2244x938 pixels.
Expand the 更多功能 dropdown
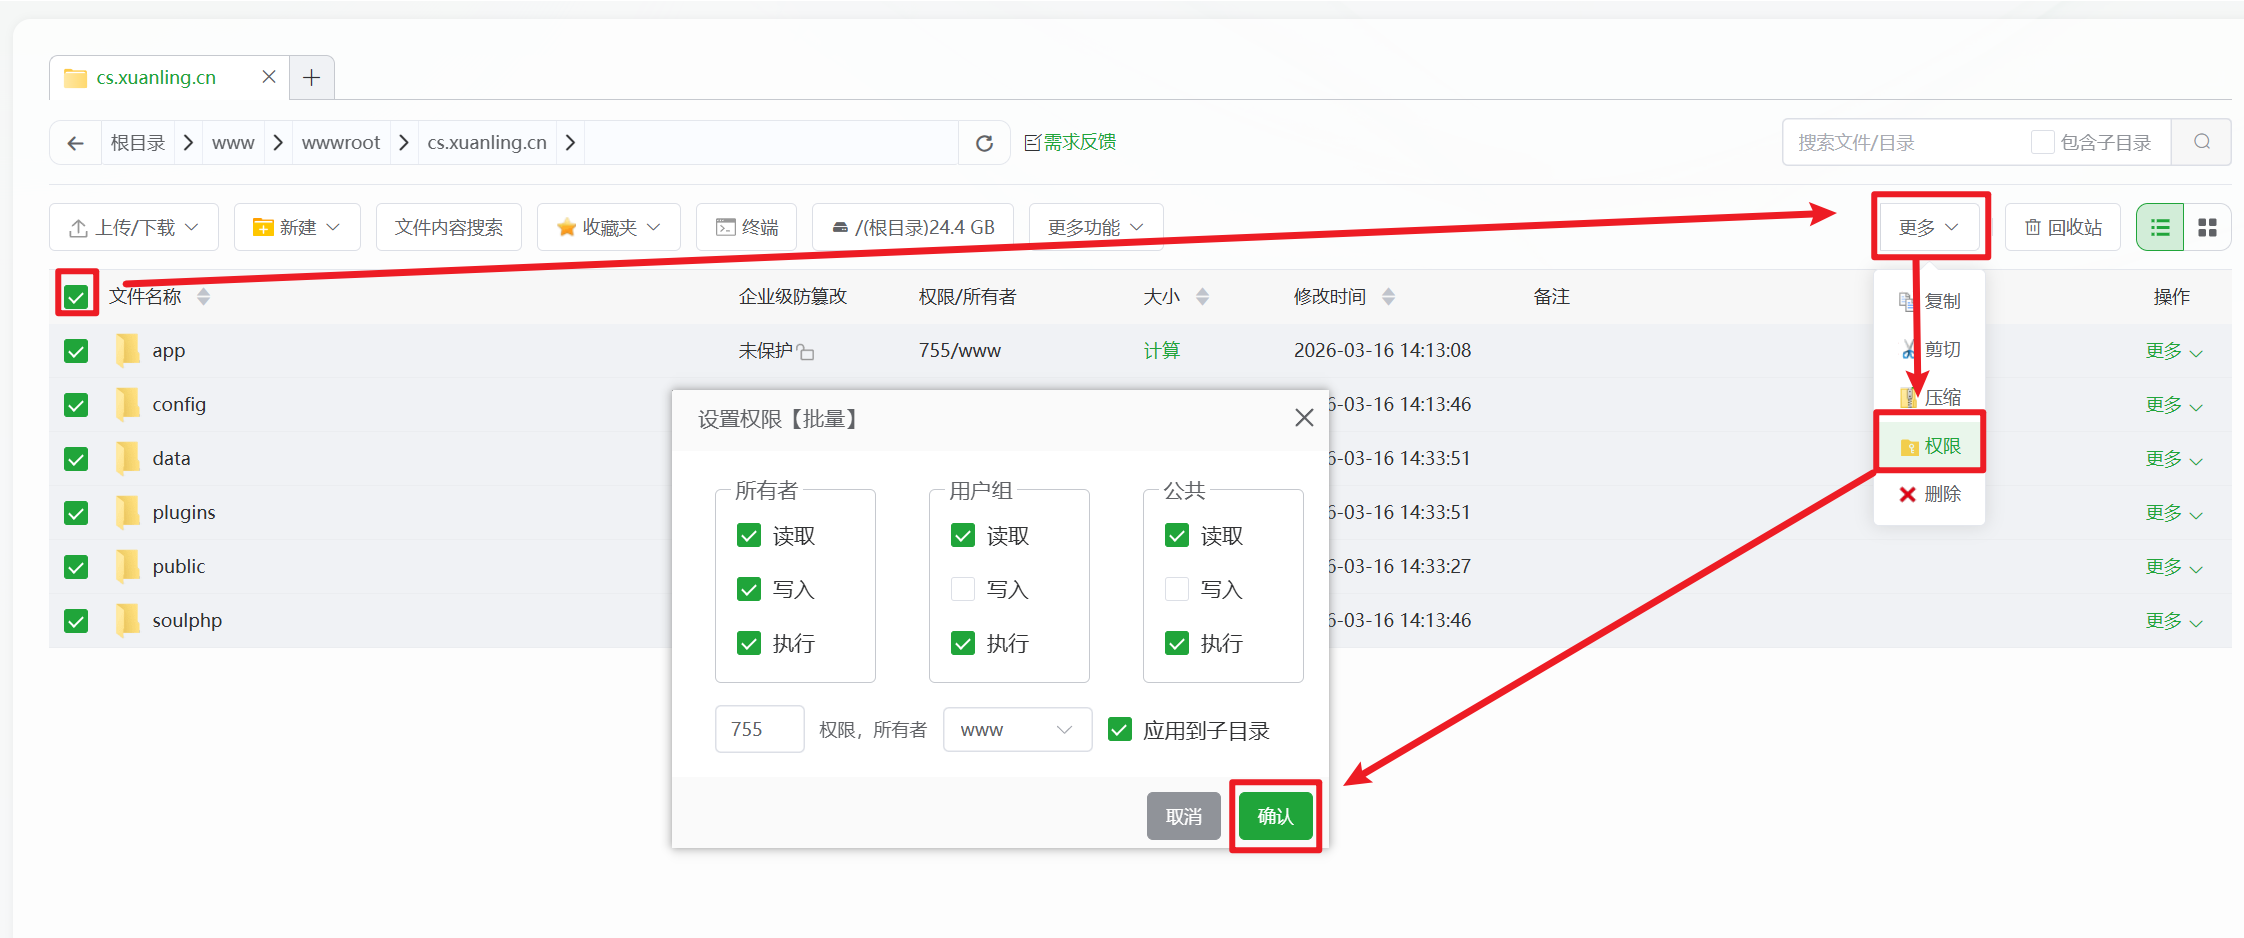coord(1094,226)
